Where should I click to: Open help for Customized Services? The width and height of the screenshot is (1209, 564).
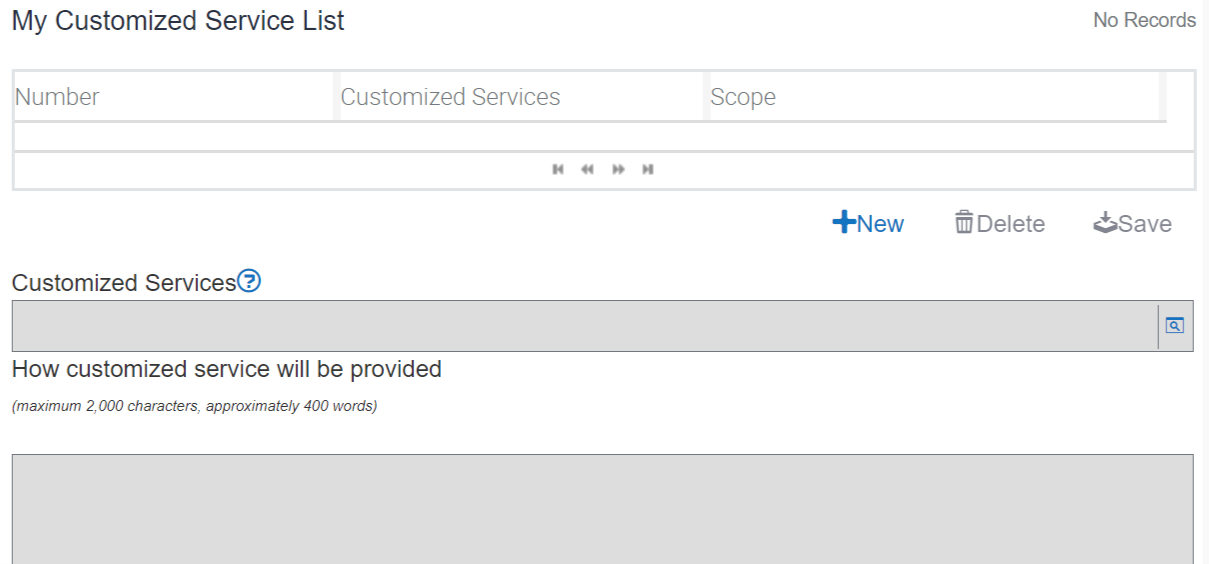pos(249,282)
